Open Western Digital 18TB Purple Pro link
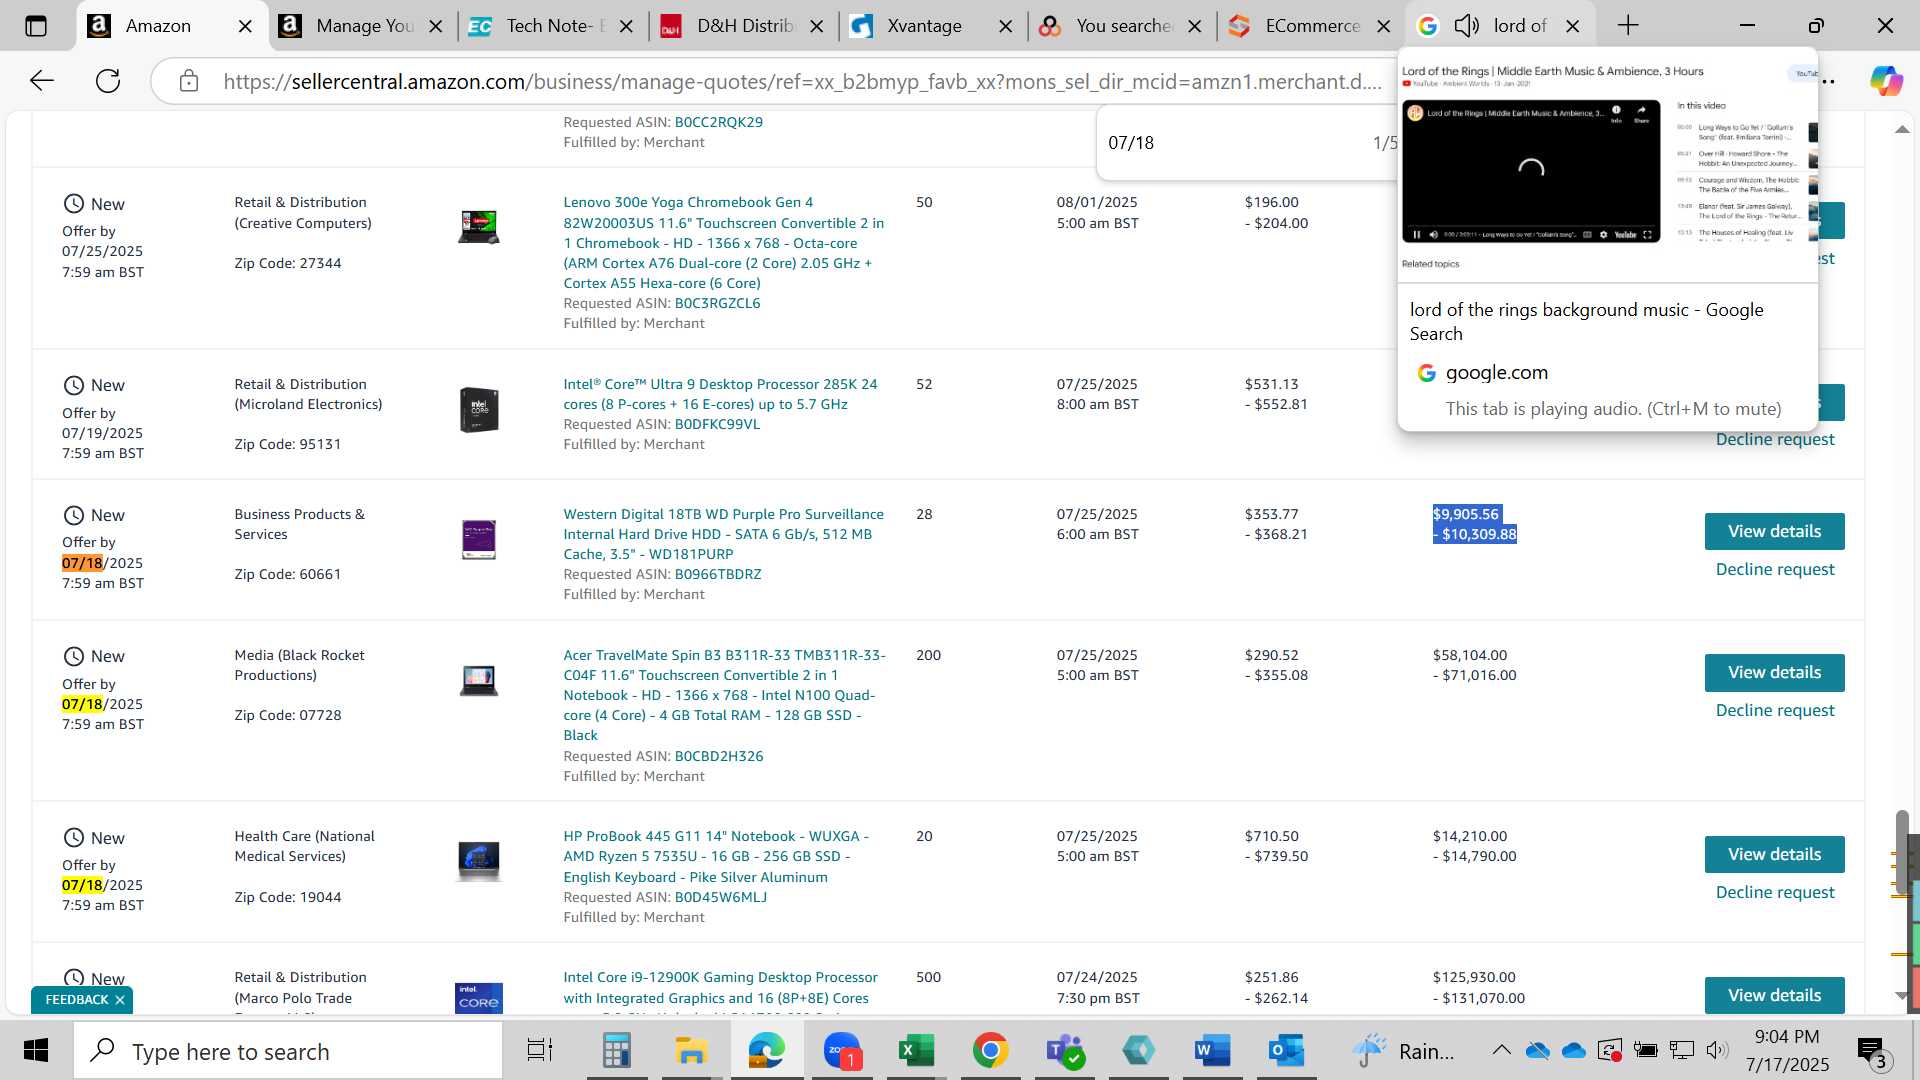 pos(723,534)
